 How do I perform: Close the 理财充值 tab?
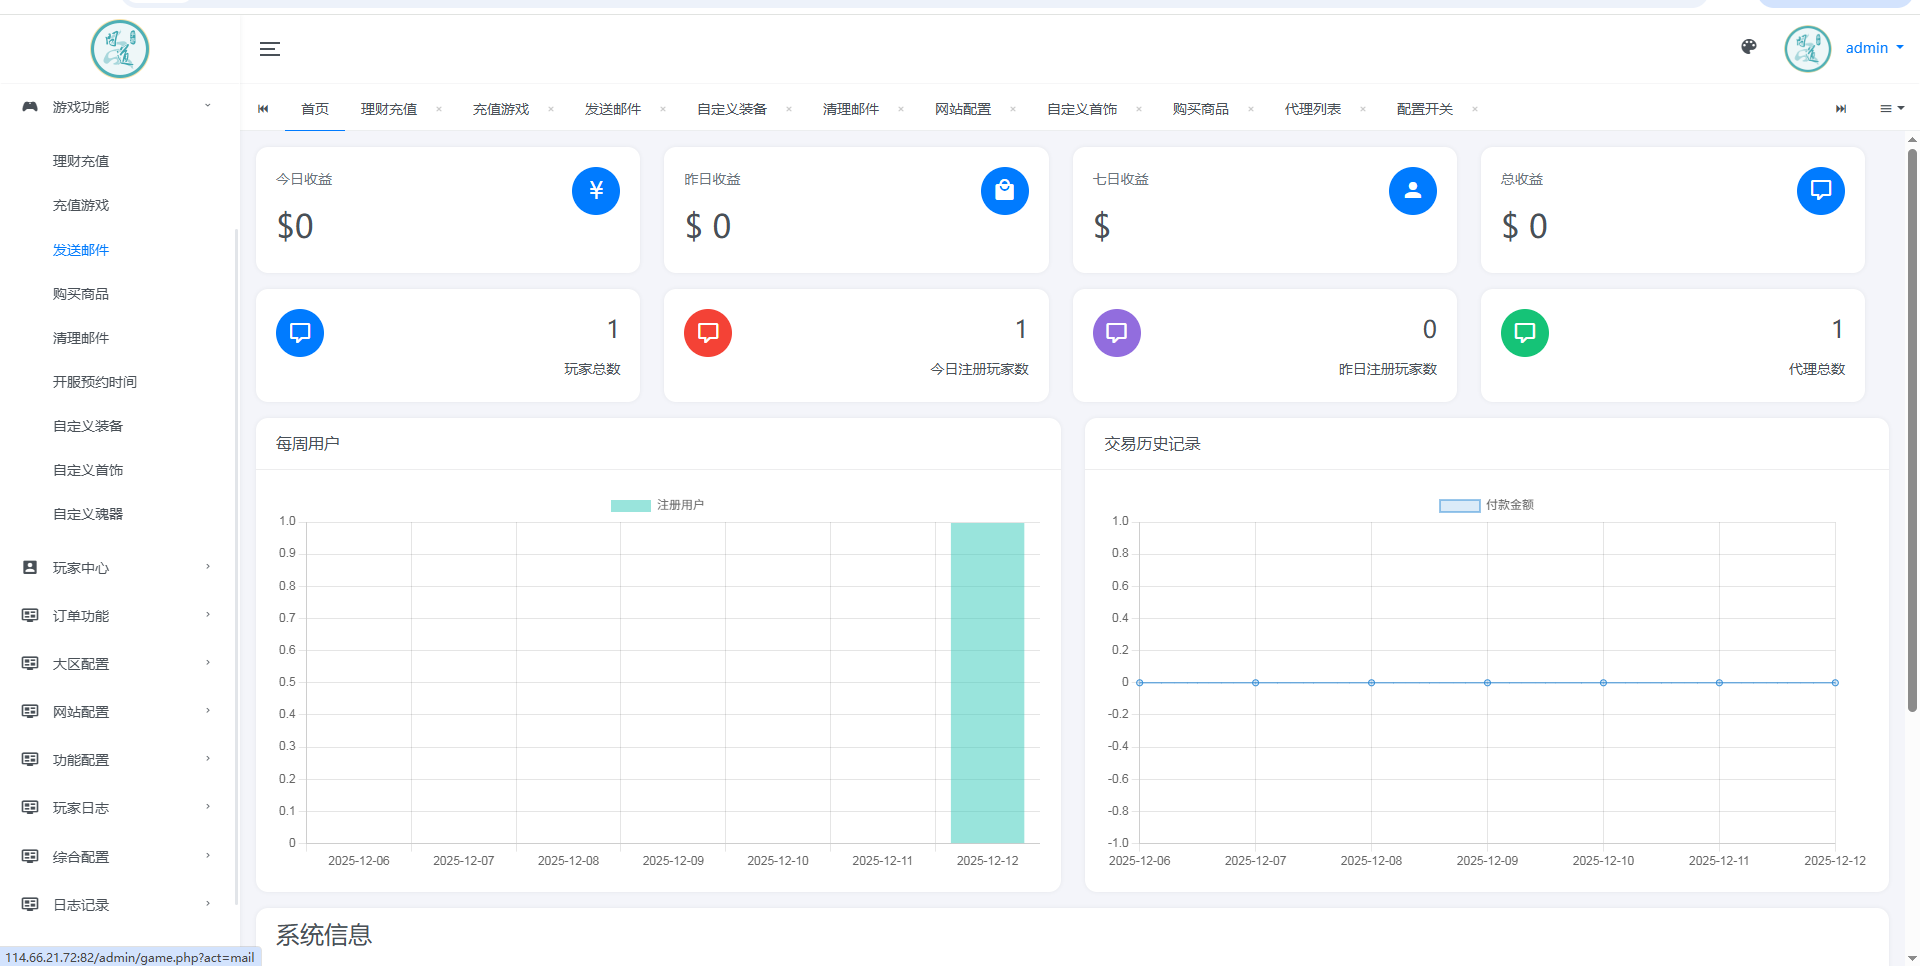439,109
